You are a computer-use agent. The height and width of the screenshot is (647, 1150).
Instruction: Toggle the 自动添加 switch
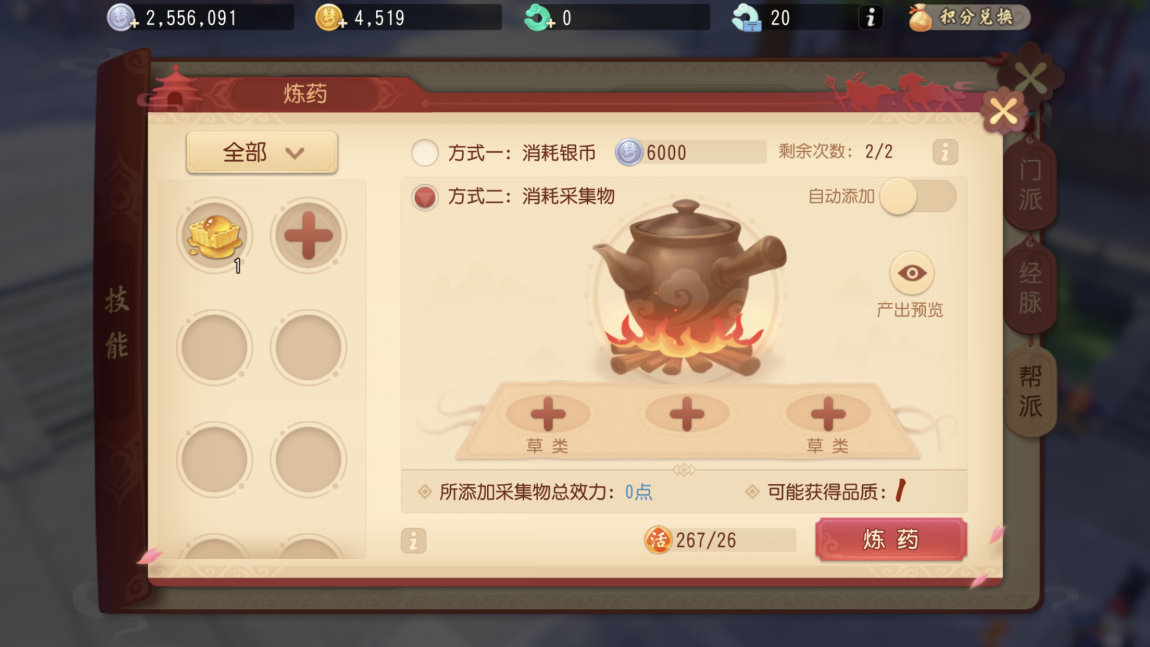918,197
